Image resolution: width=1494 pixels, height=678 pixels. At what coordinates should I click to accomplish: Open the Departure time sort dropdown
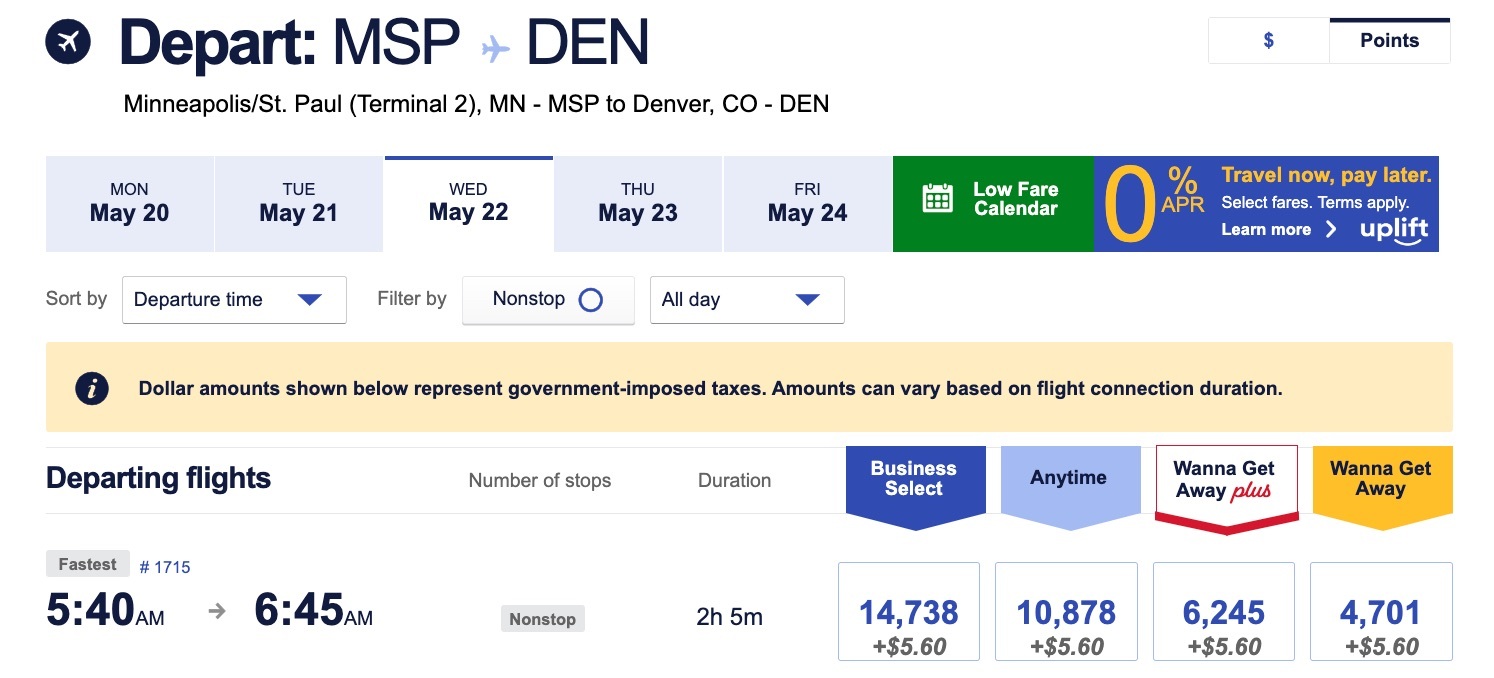(x=234, y=299)
